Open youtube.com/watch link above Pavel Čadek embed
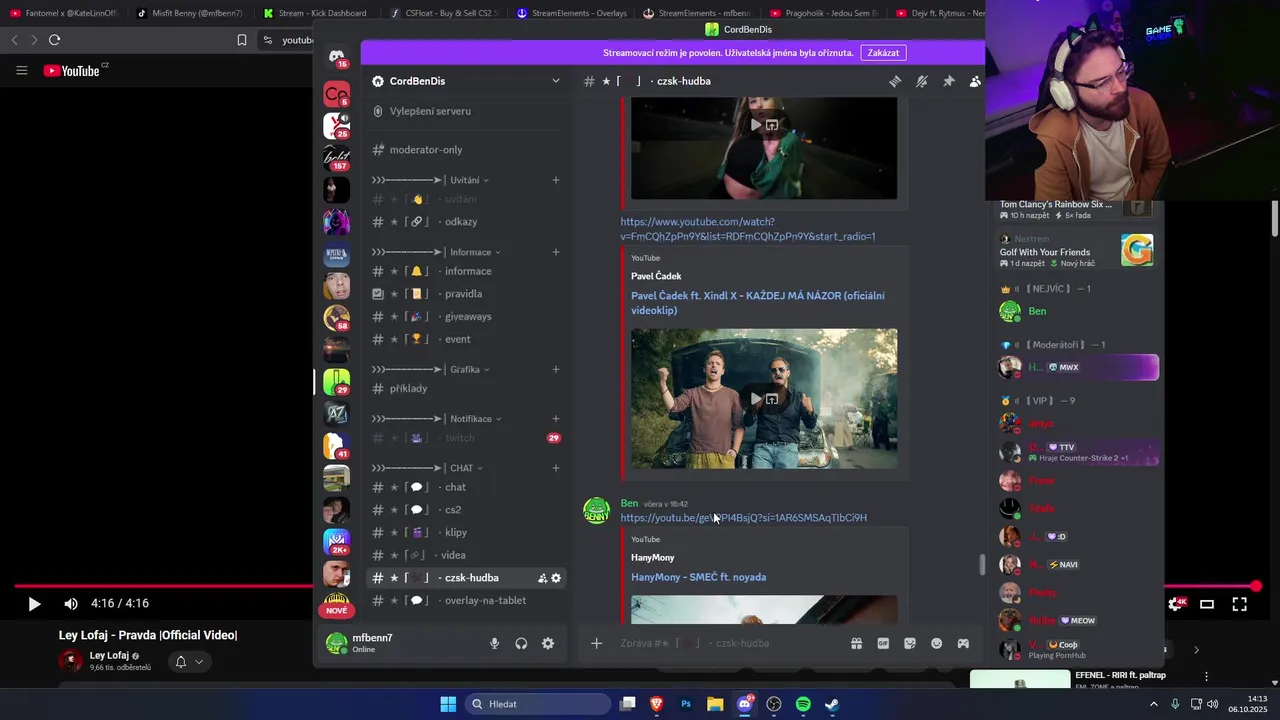Screen dimensions: 1280x720 [x=747, y=229]
